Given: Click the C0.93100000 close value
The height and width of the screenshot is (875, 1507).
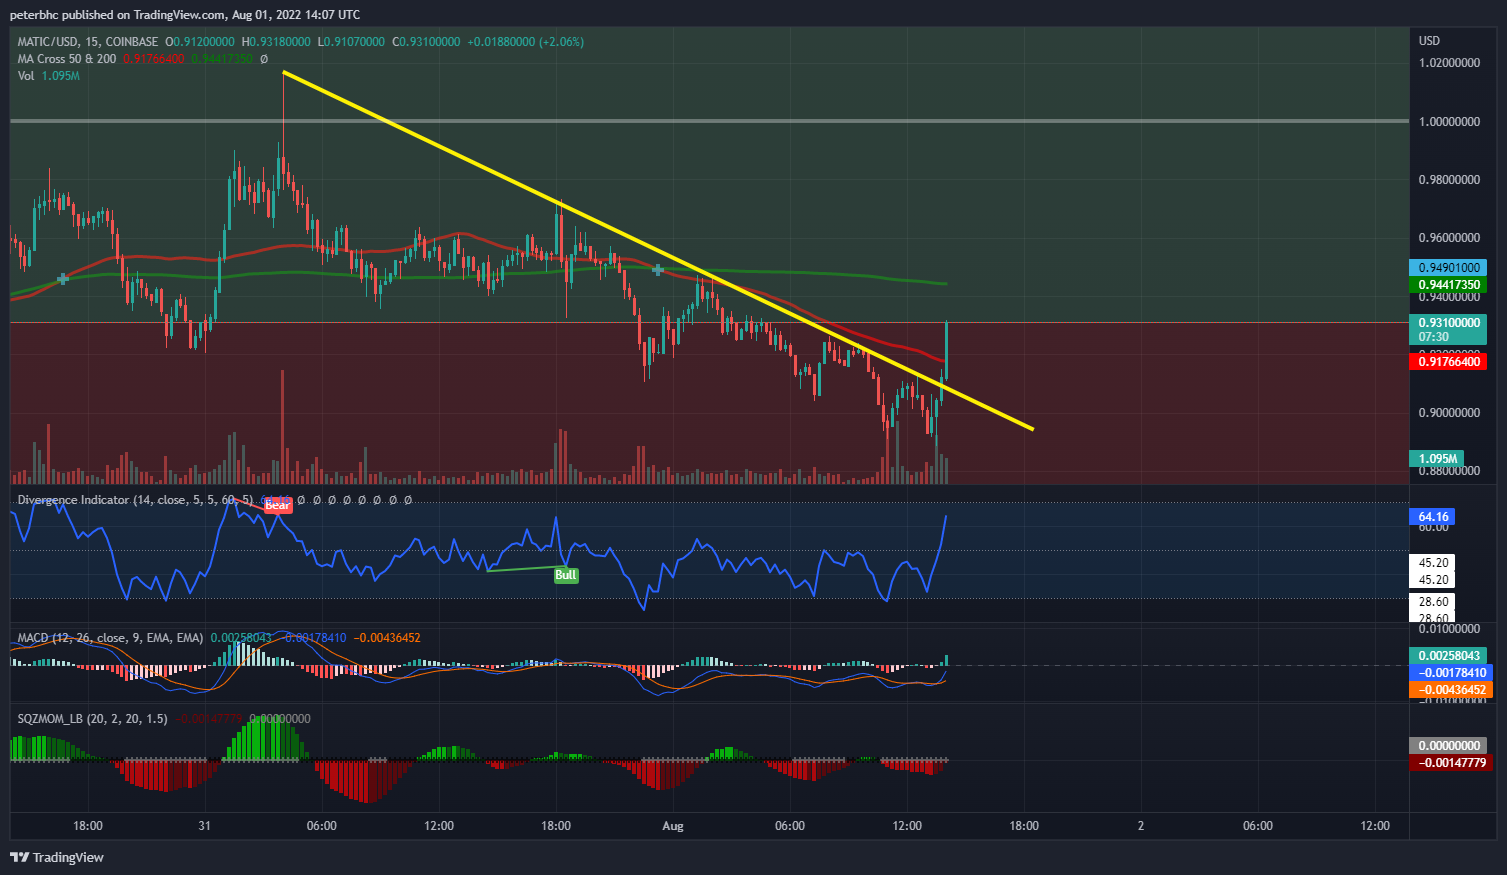Looking at the screenshot, I should click(x=426, y=42).
